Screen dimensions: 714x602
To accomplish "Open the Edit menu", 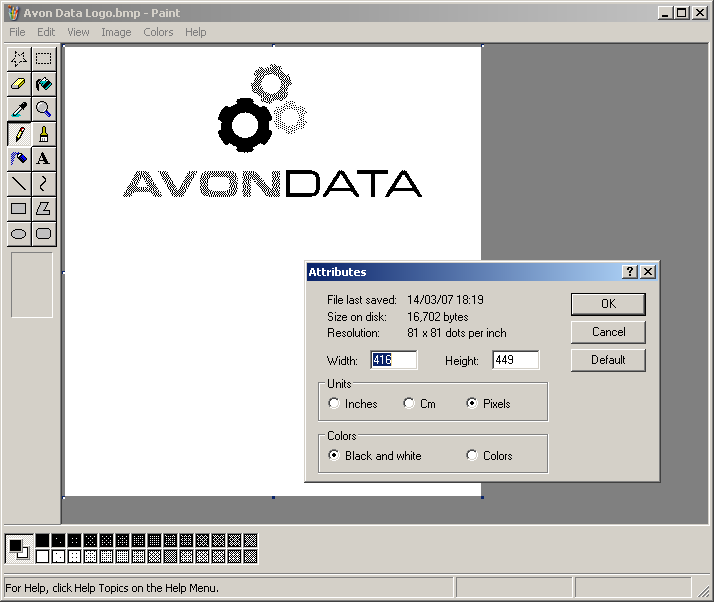I will 46,32.
